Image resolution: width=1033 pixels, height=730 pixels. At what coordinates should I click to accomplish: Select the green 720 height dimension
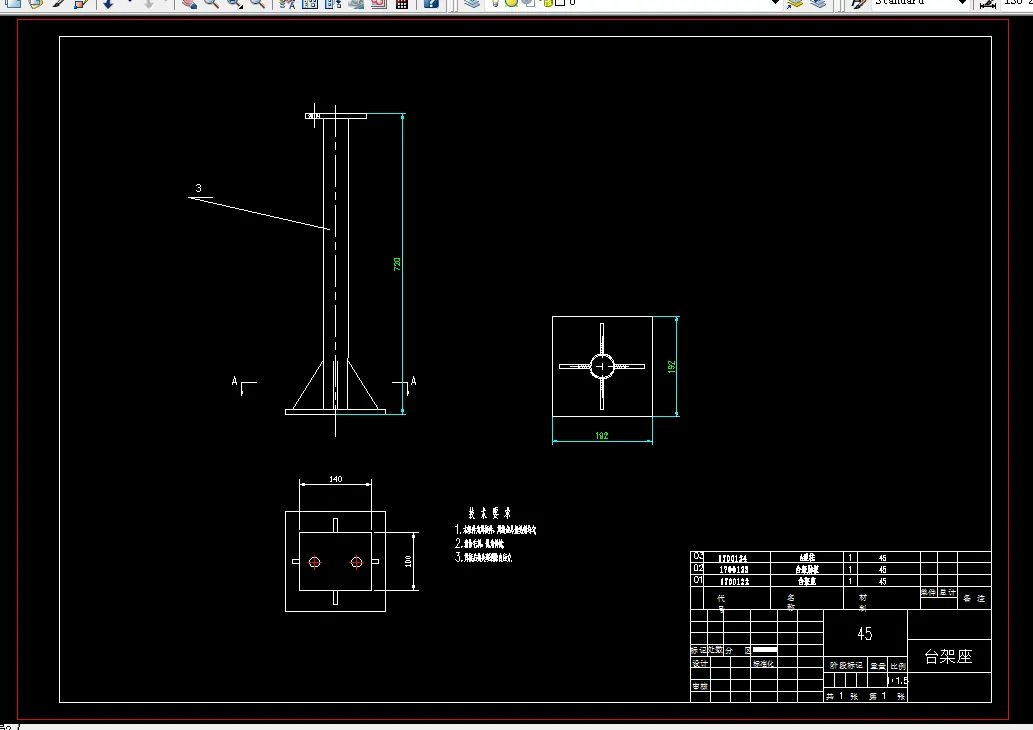coord(397,264)
